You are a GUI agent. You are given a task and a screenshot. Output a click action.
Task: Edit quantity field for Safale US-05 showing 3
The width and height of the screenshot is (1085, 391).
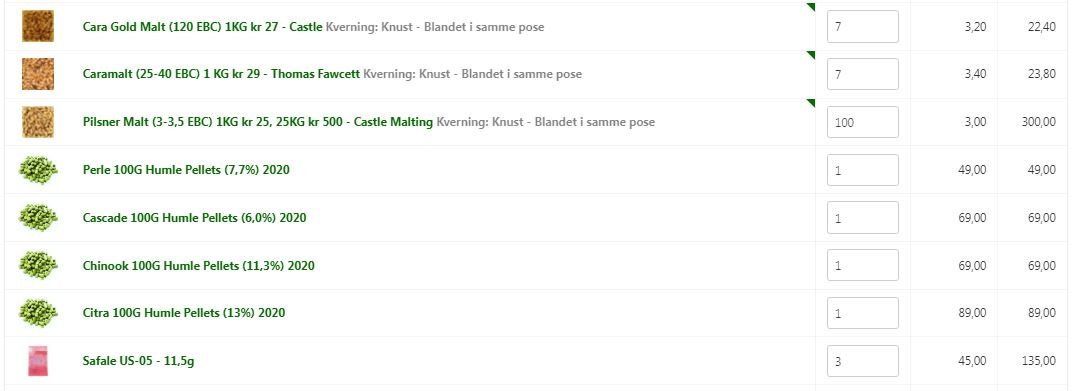863,361
